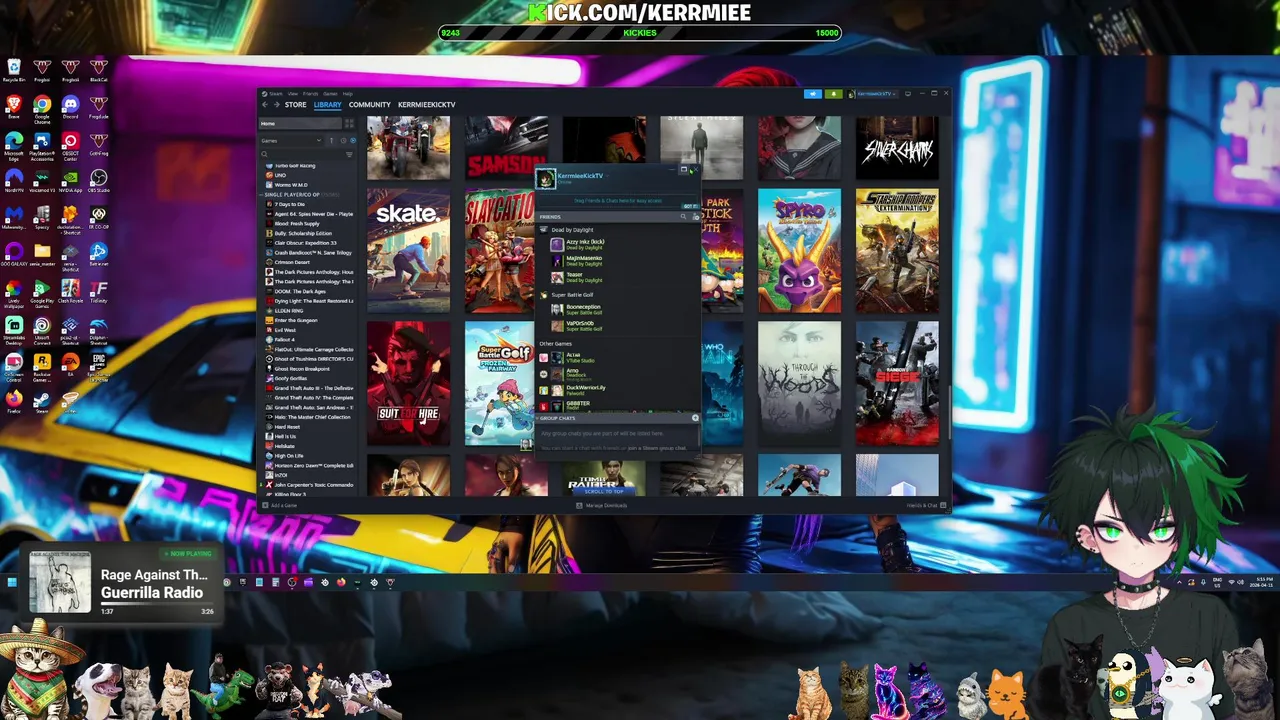1280x720 pixels.
Task: Open the Games collection dropdown in sidebar
Action: coord(291,141)
